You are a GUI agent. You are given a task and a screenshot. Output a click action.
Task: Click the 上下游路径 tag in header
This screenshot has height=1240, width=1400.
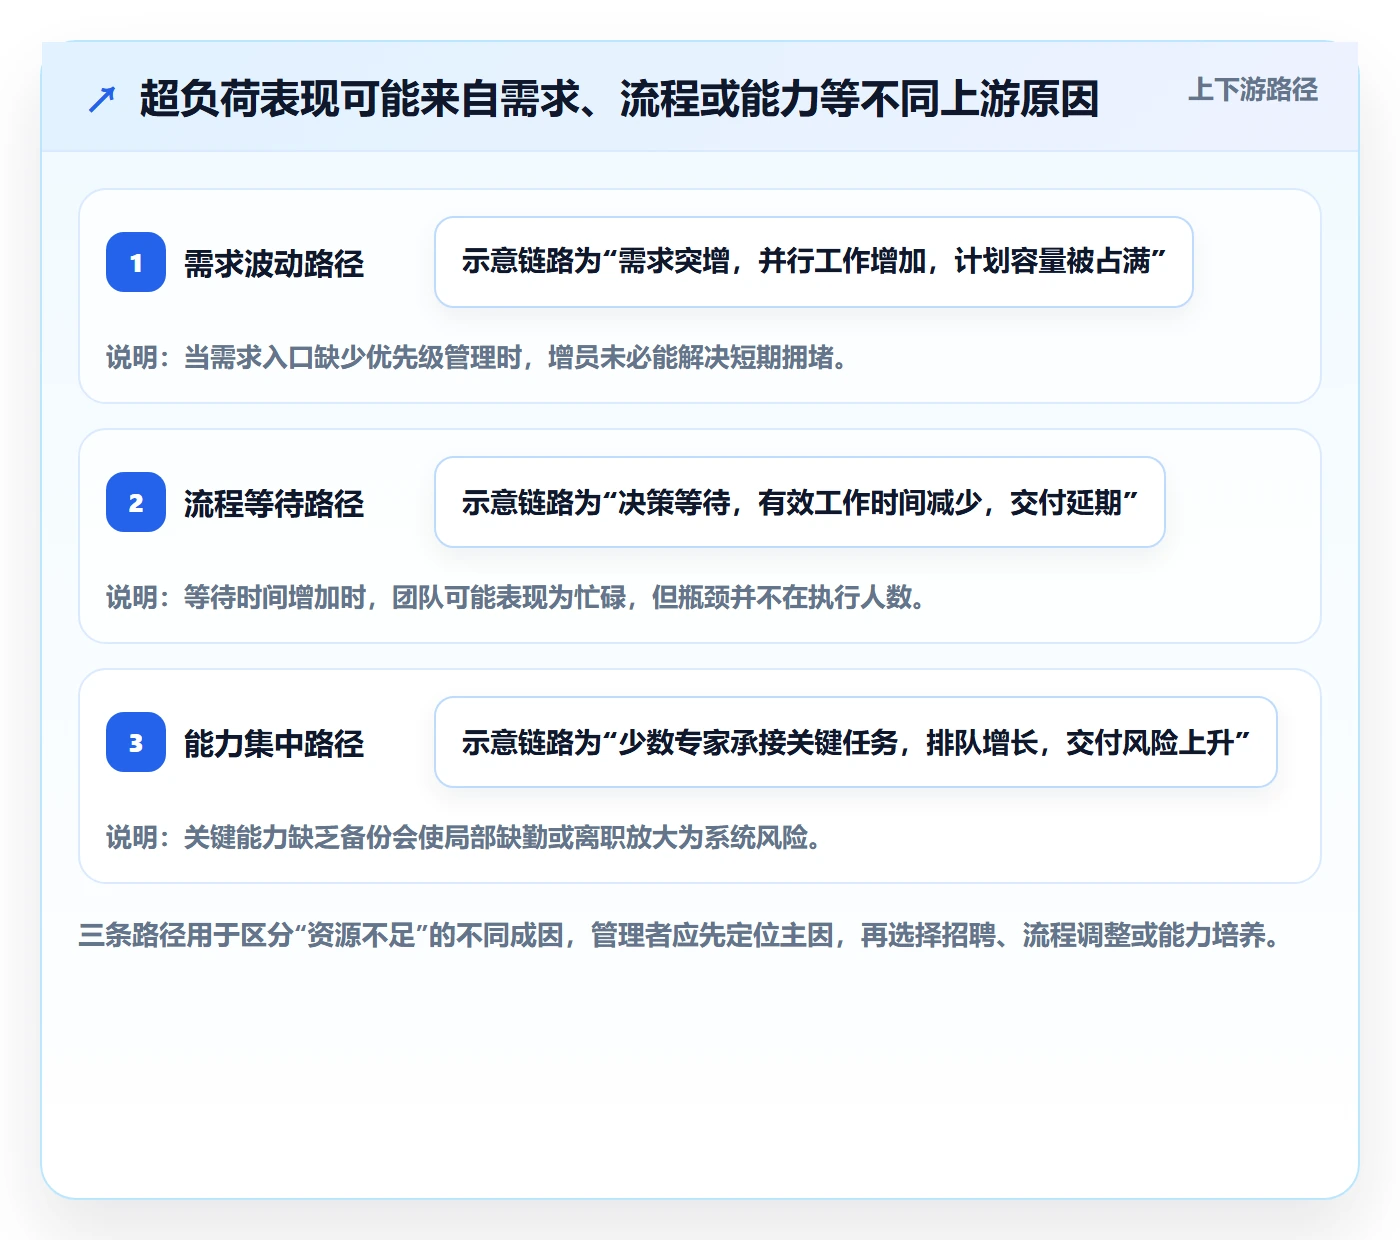[1252, 90]
